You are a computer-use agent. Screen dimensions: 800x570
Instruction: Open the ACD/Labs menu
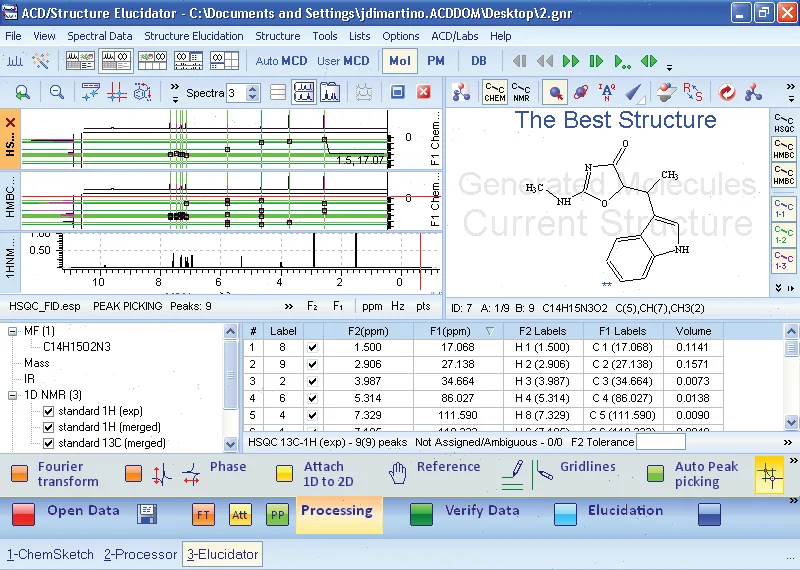pos(455,36)
